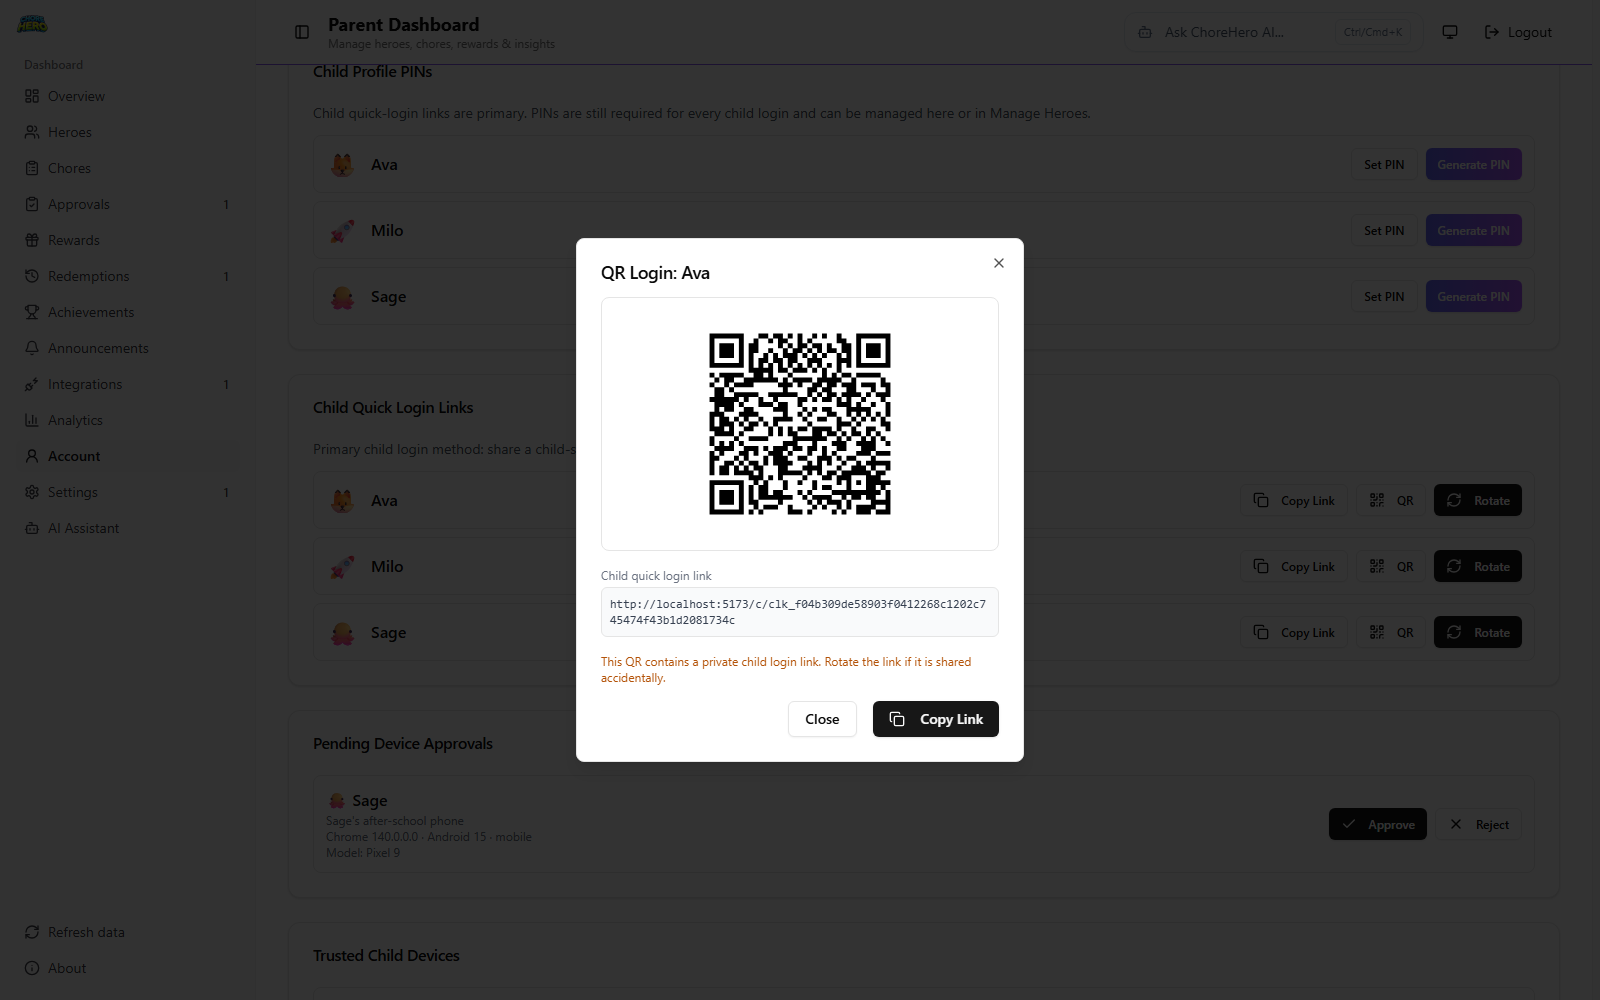
Task: Click the Refresh data icon in the sidebar
Action: tap(32, 931)
